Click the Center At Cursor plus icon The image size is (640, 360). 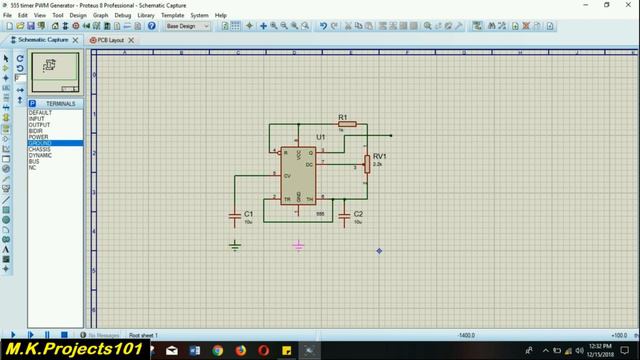click(x=263, y=26)
